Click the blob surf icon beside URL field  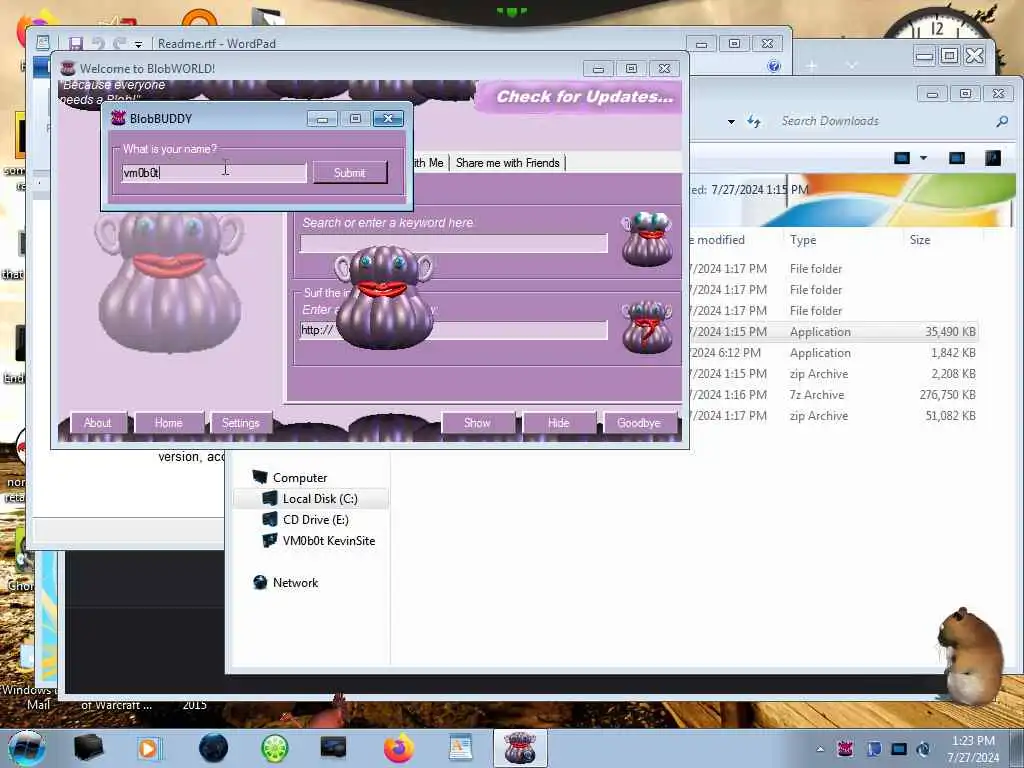647,327
